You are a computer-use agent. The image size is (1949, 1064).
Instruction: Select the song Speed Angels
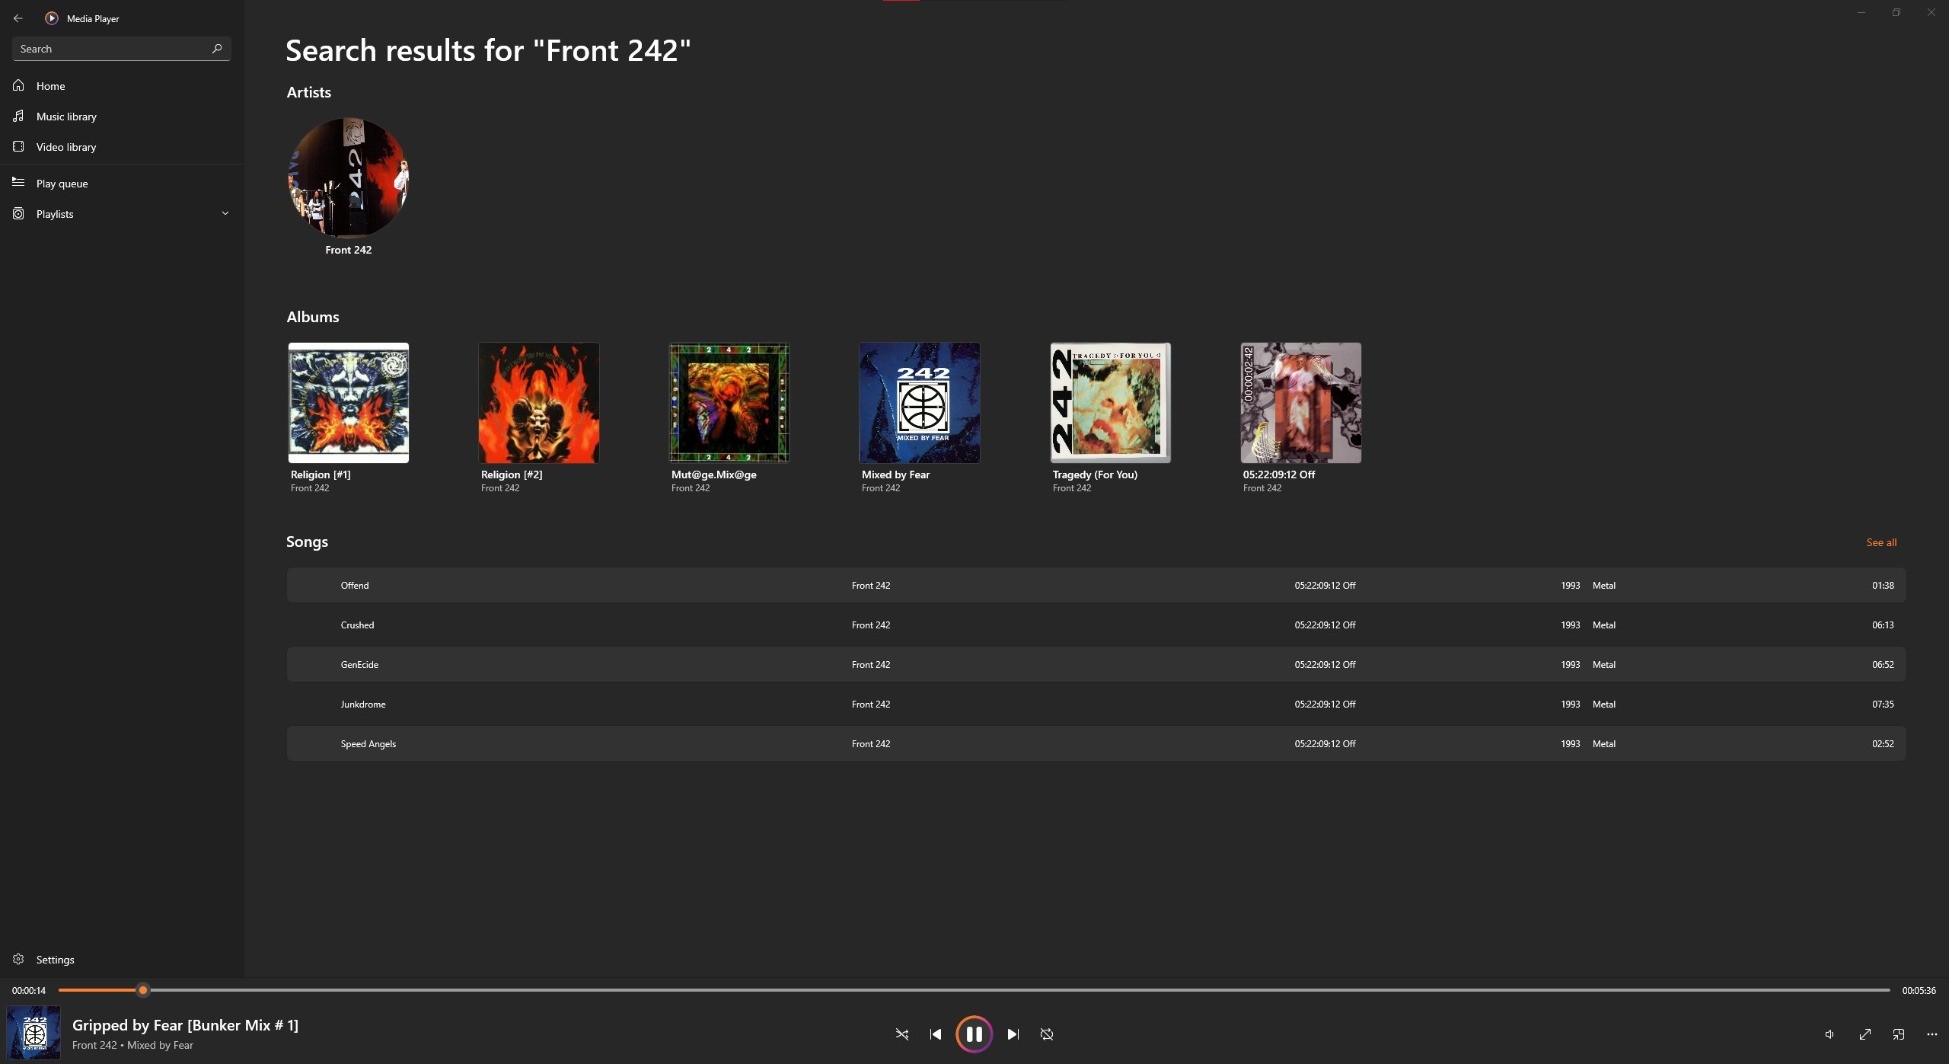click(1096, 744)
